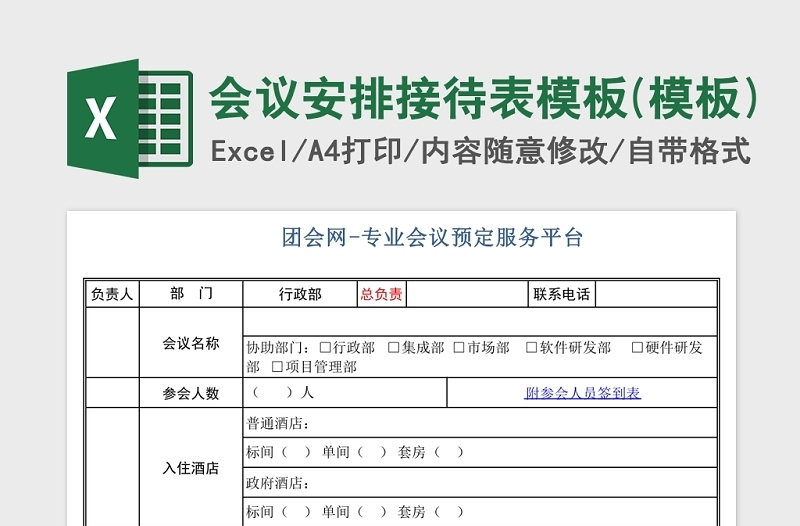Click the room-count row under 普通酒店
This screenshot has width=800, height=526.
pyautogui.click(x=480, y=453)
